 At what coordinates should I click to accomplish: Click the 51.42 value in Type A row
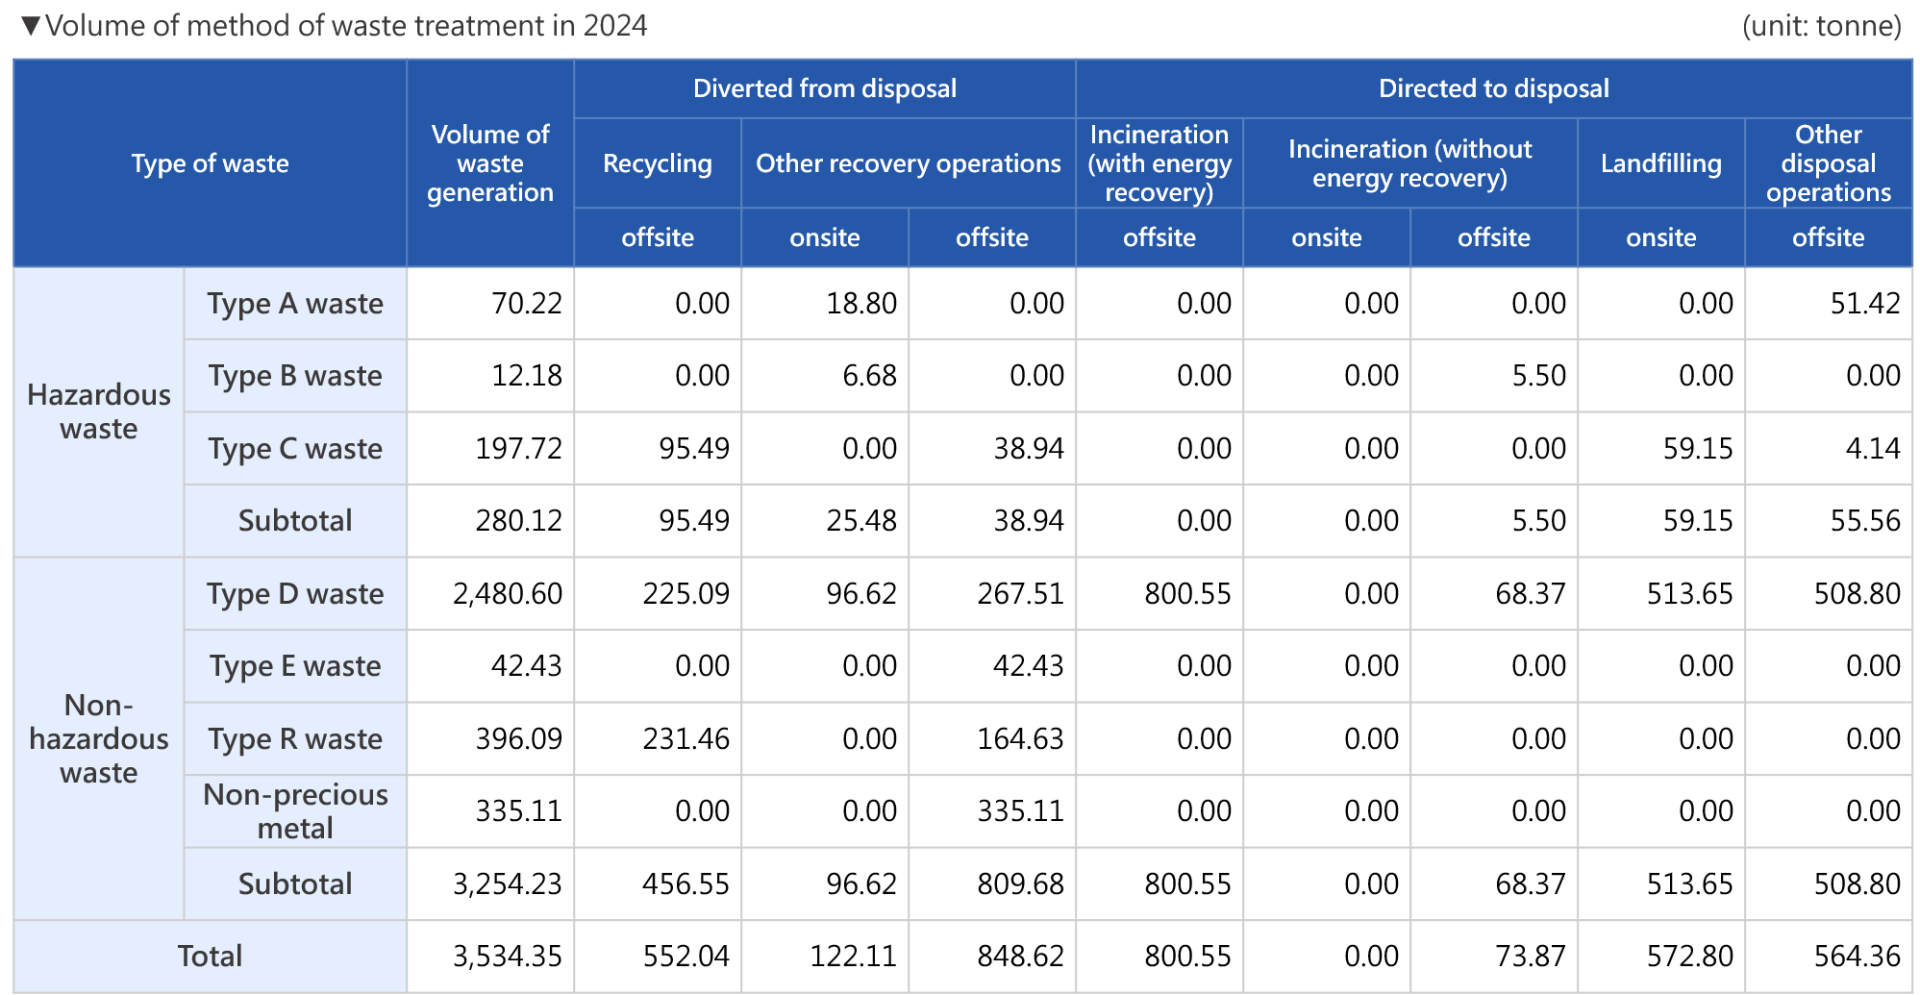point(1864,303)
